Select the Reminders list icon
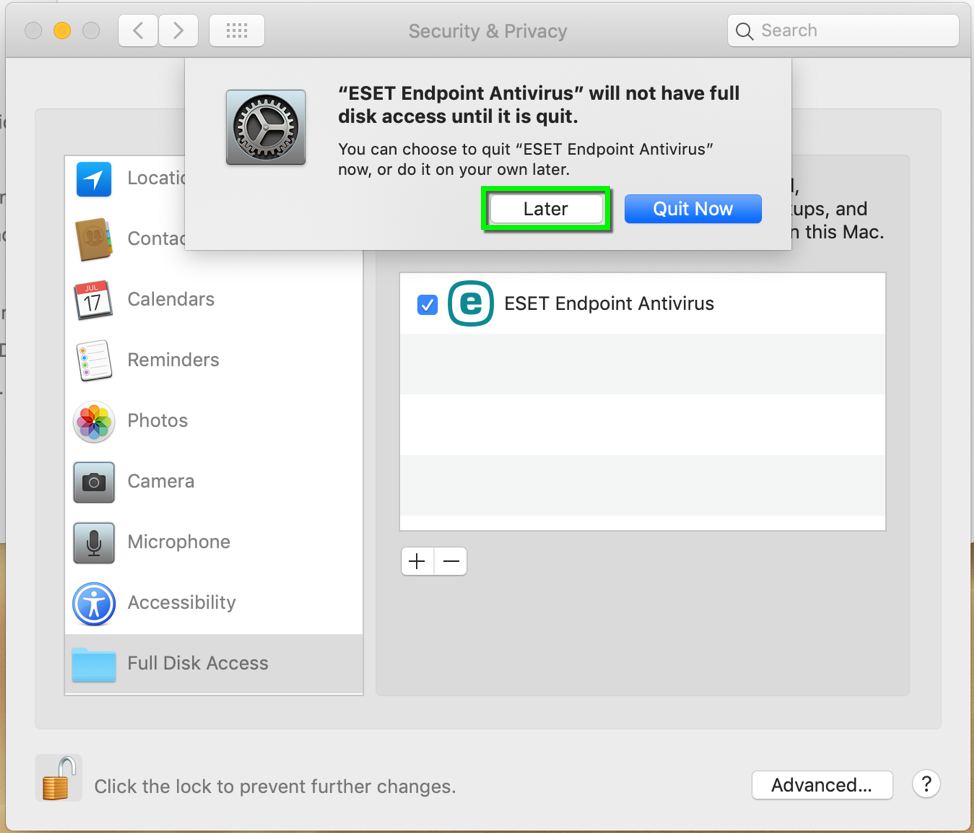 (x=94, y=360)
